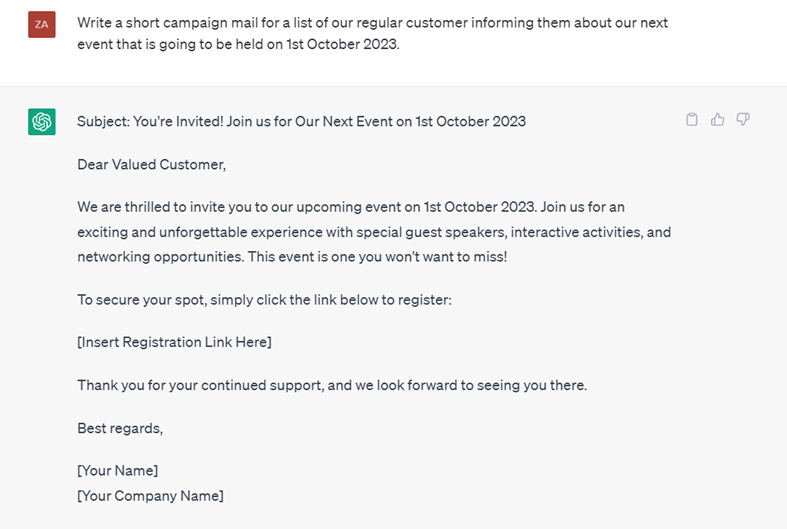Copy the response with the clipboard icon
787x529 pixels.
click(x=692, y=120)
